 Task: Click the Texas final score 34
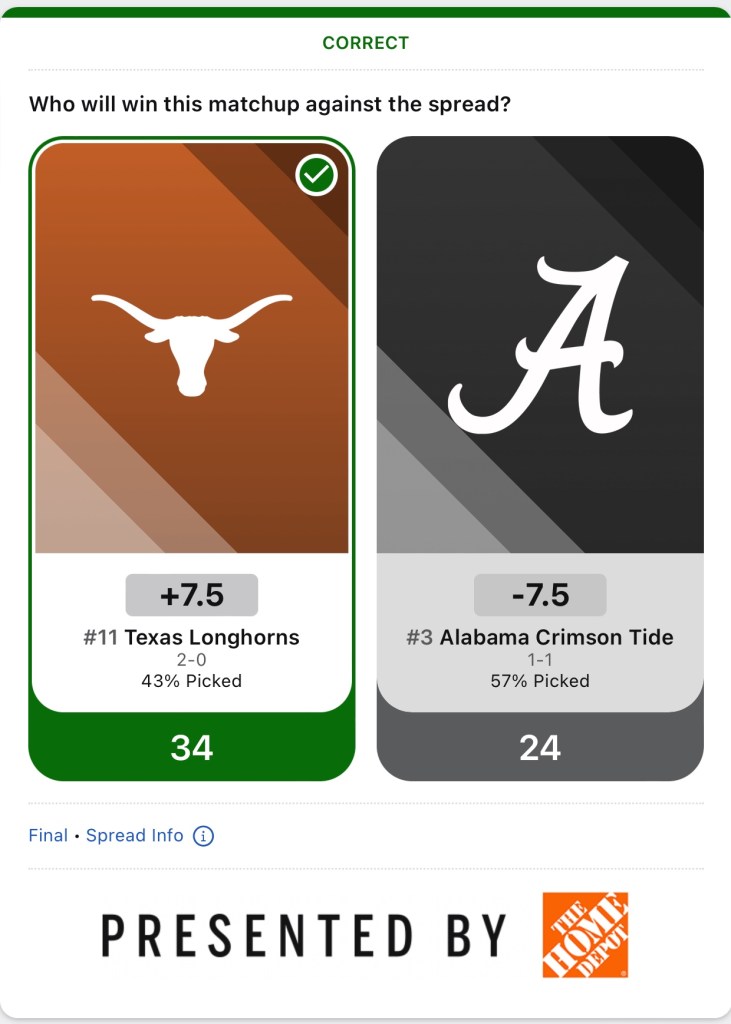[x=191, y=747]
